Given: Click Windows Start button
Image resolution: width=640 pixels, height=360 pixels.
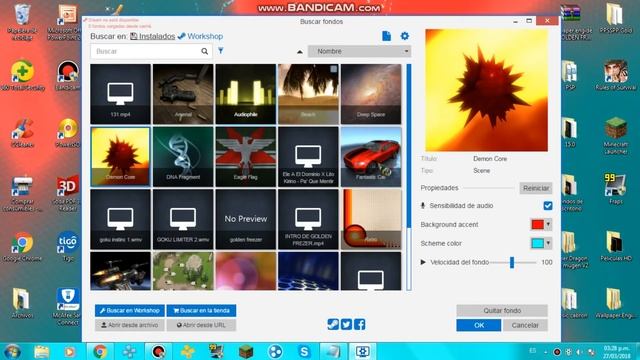Looking at the screenshot, I should click(x=12, y=351).
